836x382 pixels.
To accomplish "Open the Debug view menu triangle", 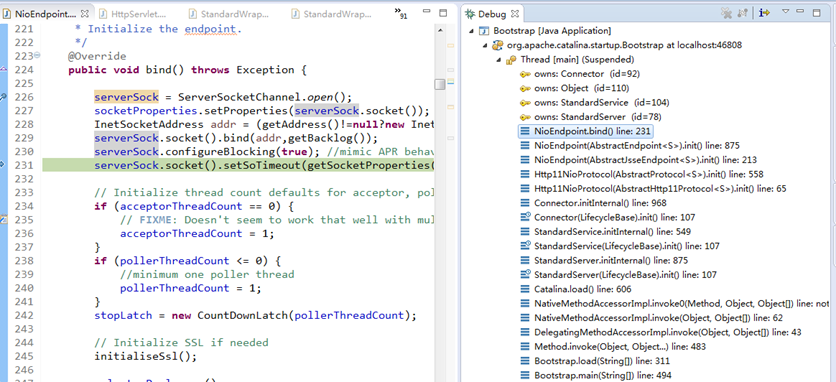I will coord(785,11).
